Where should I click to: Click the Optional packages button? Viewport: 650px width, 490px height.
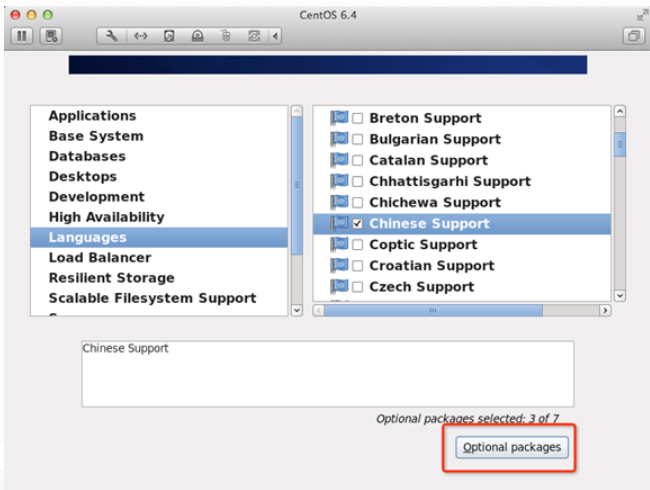(512, 447)
